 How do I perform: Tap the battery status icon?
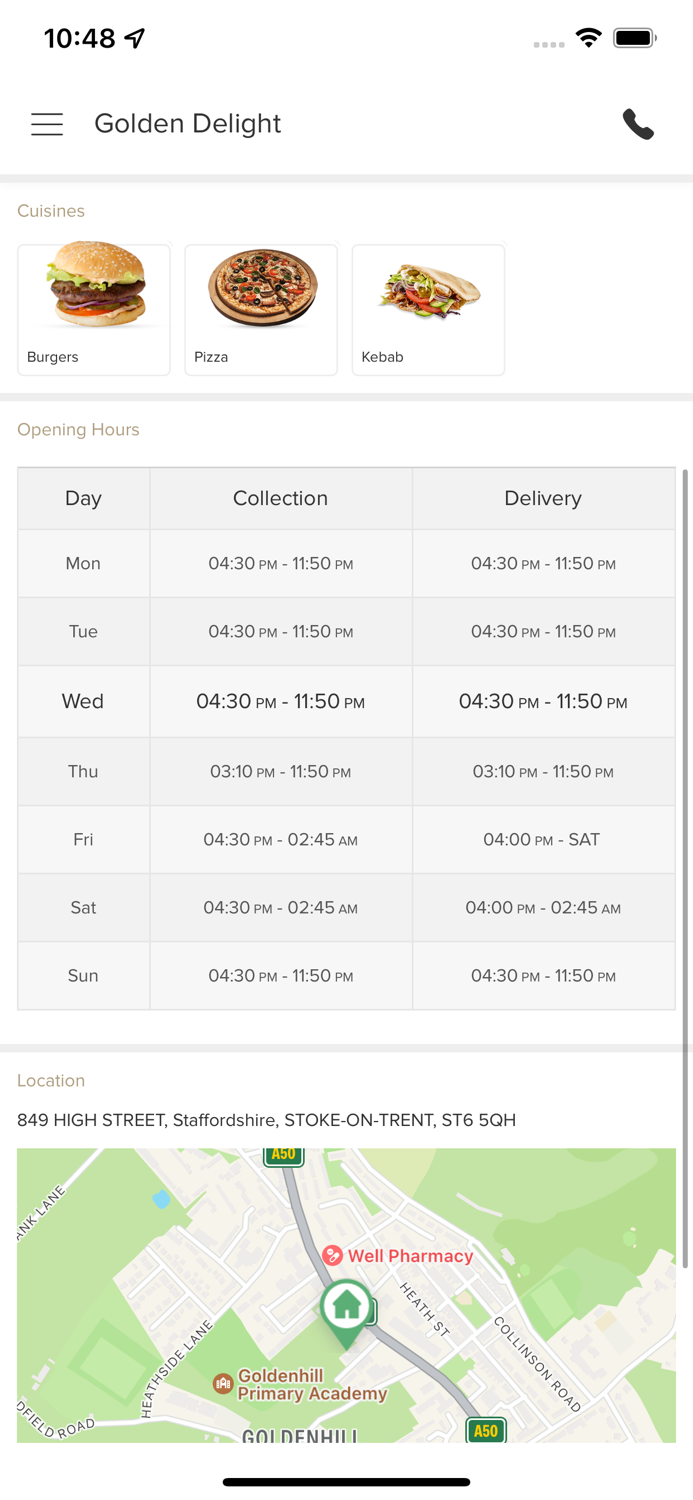coord(634,38)
